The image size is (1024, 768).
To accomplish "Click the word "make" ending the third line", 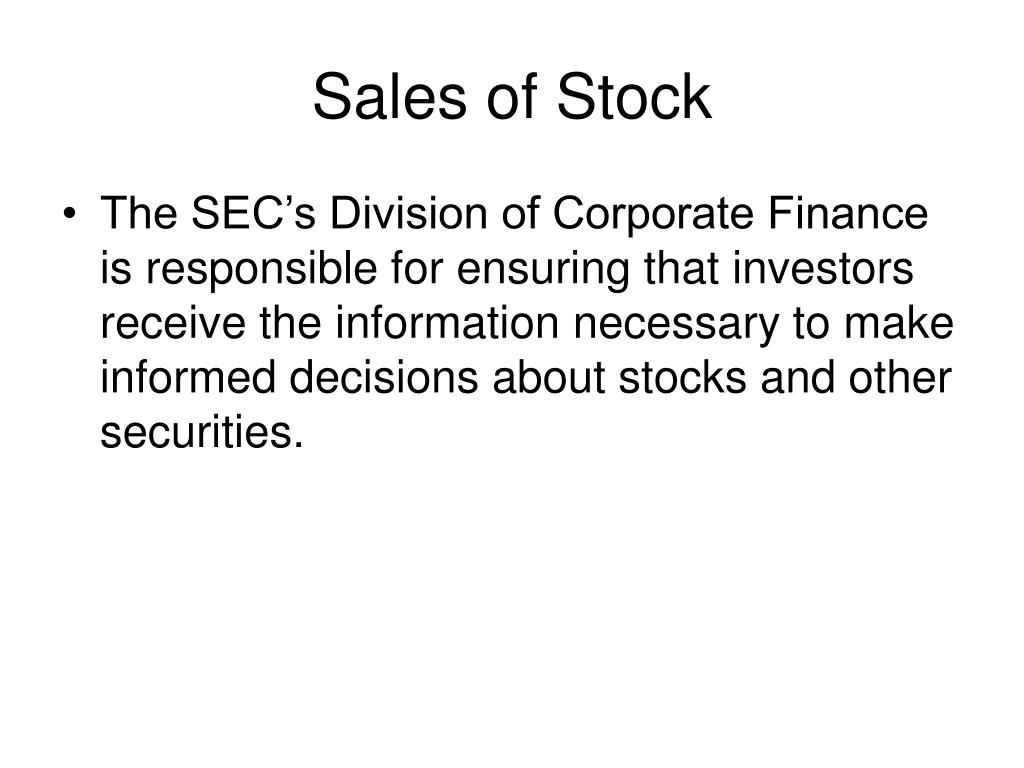I will (899, 323).
